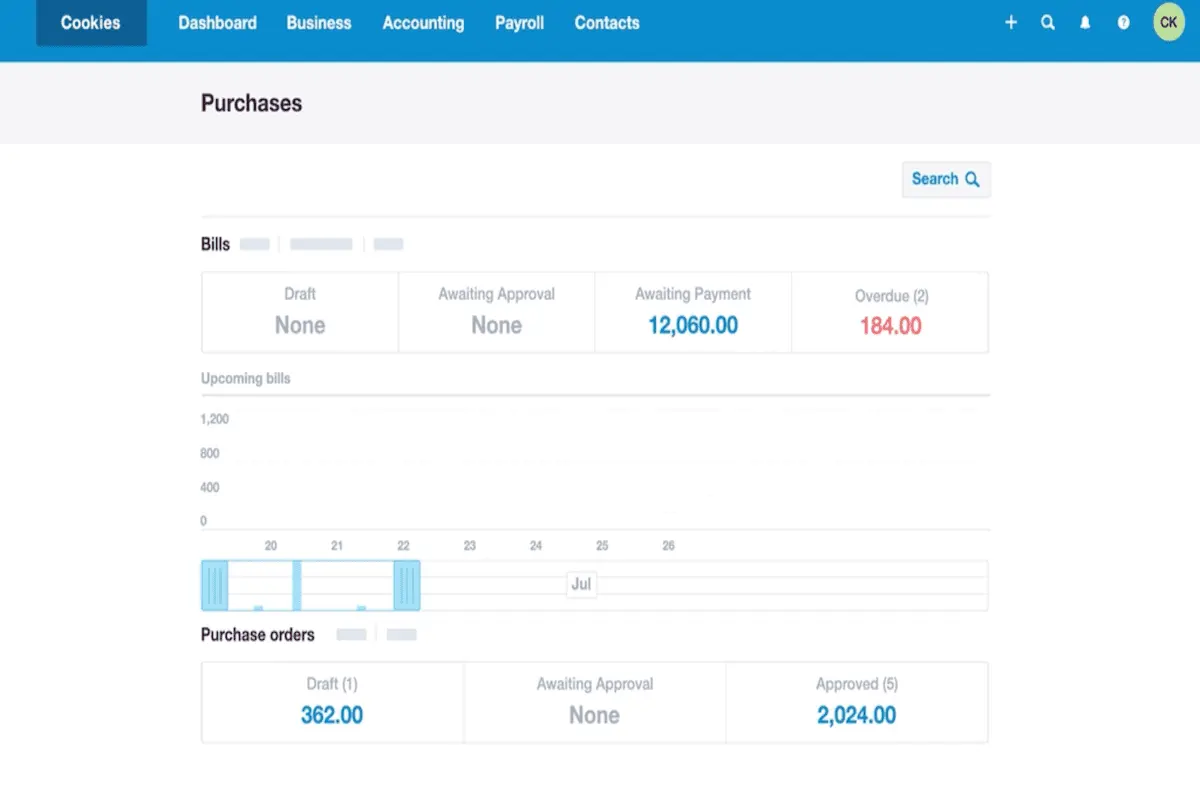Click the 22 date label on chart
The width and height of the screenshot is (1200, 800).
[x=403, y=546]
